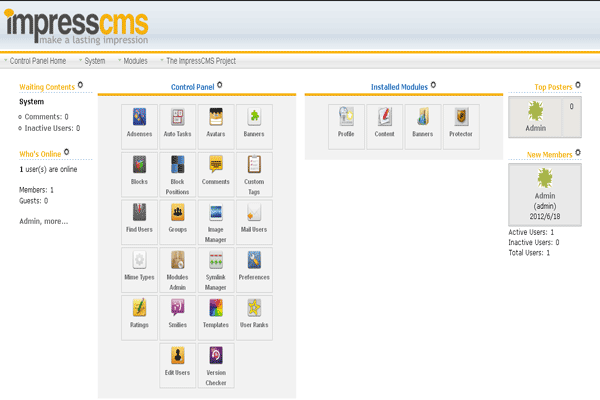Screen dimensions: 600x400
Task: Open the Preferences icon
Action: click(x=254, y=270)
